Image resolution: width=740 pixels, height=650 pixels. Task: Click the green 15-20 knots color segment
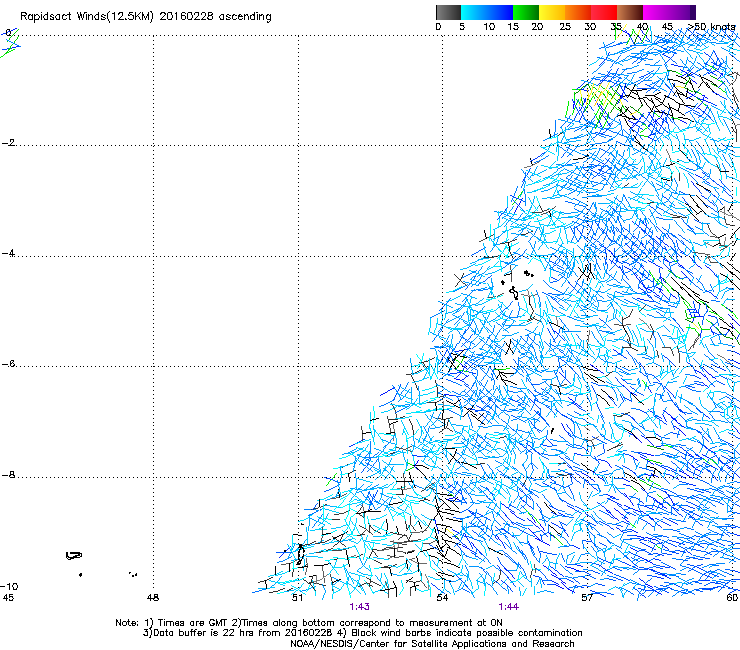526,12
